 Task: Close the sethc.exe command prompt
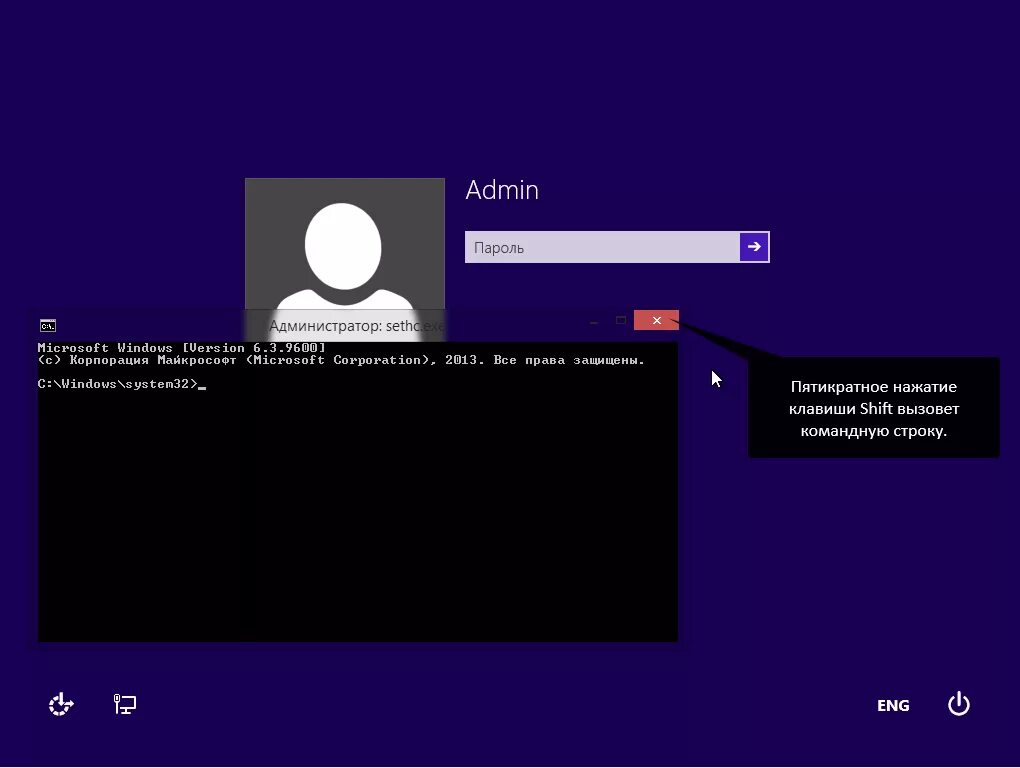coord(656,320)
